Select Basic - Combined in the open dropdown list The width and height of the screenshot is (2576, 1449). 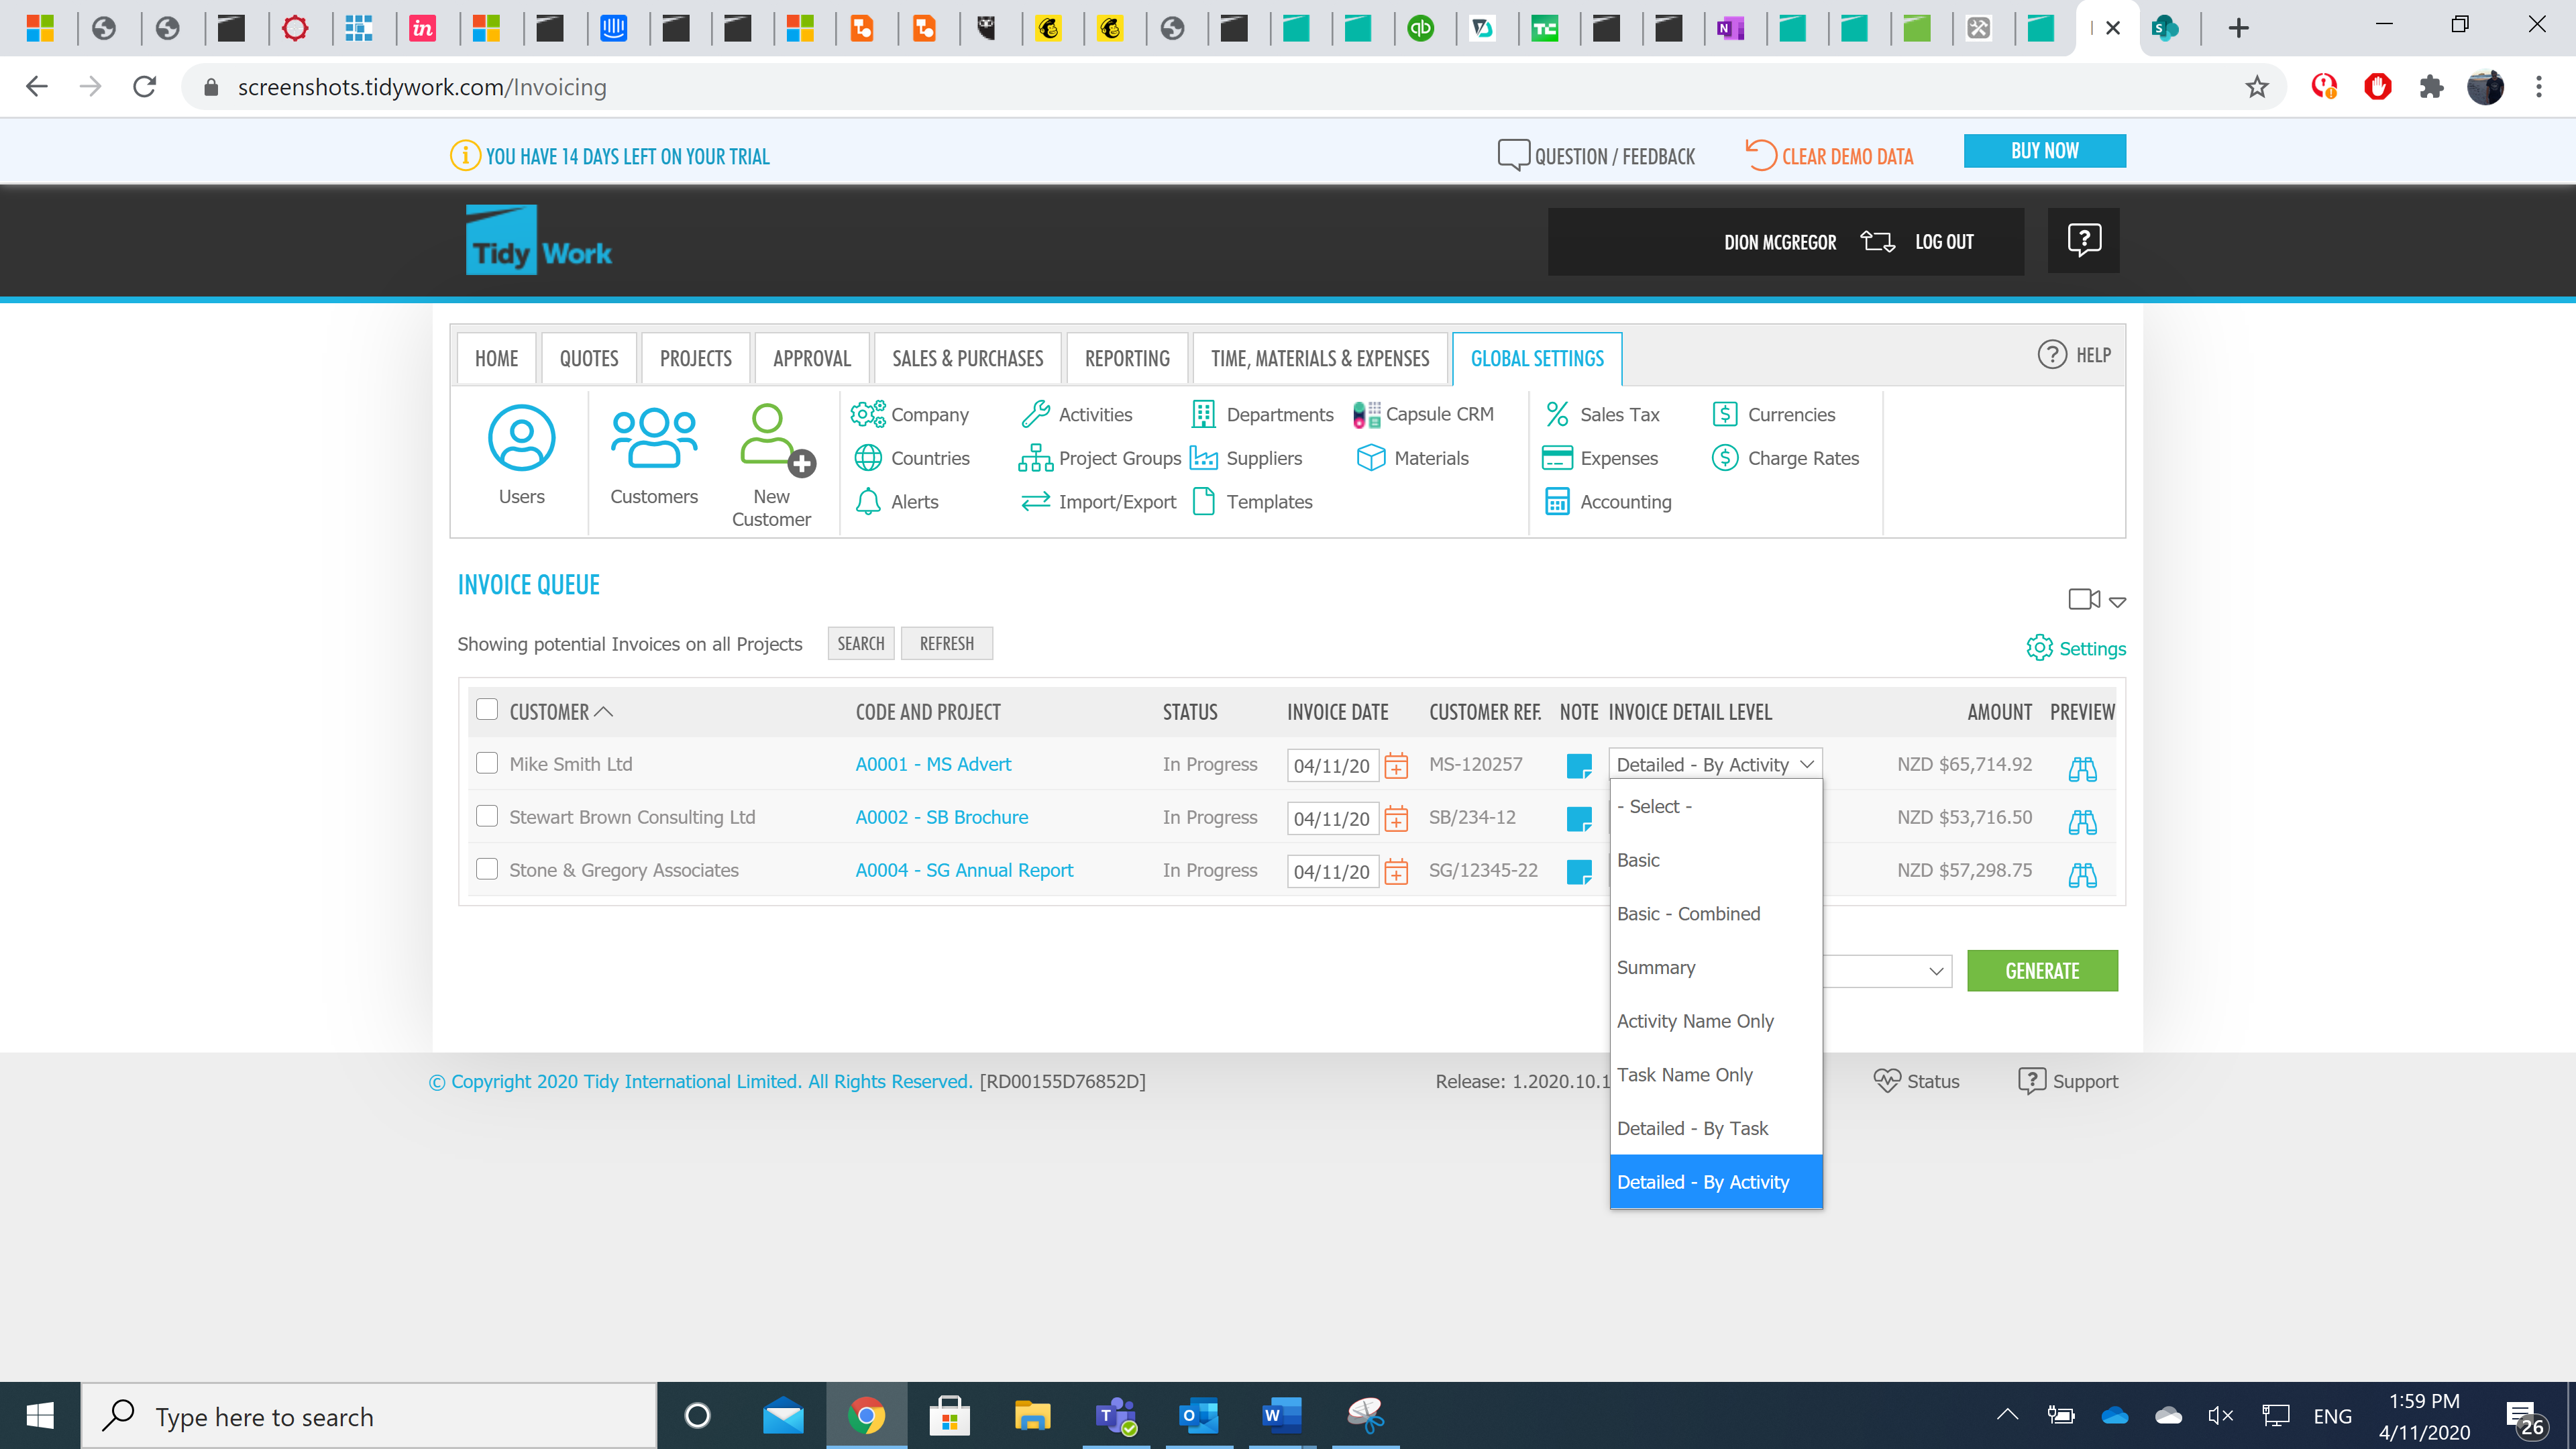pyautogui.click(x=1688, y=913)
